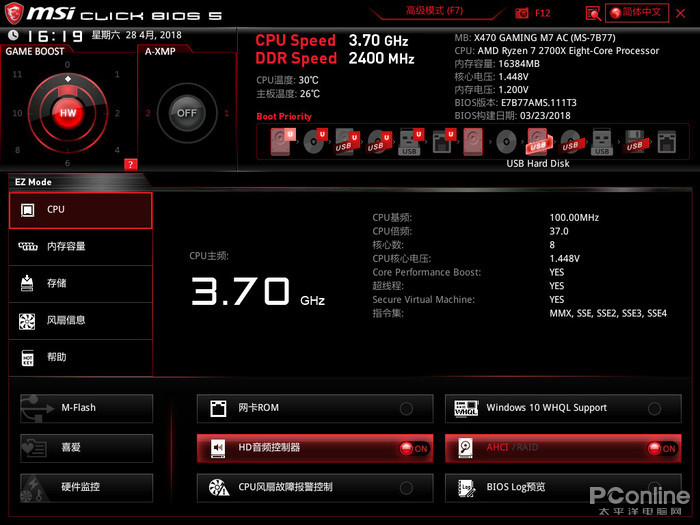The width and height of the screenshot is (700, 525).
Task: Enable CPU风扇故障报警控制 switch
Action: click(406, 488)
